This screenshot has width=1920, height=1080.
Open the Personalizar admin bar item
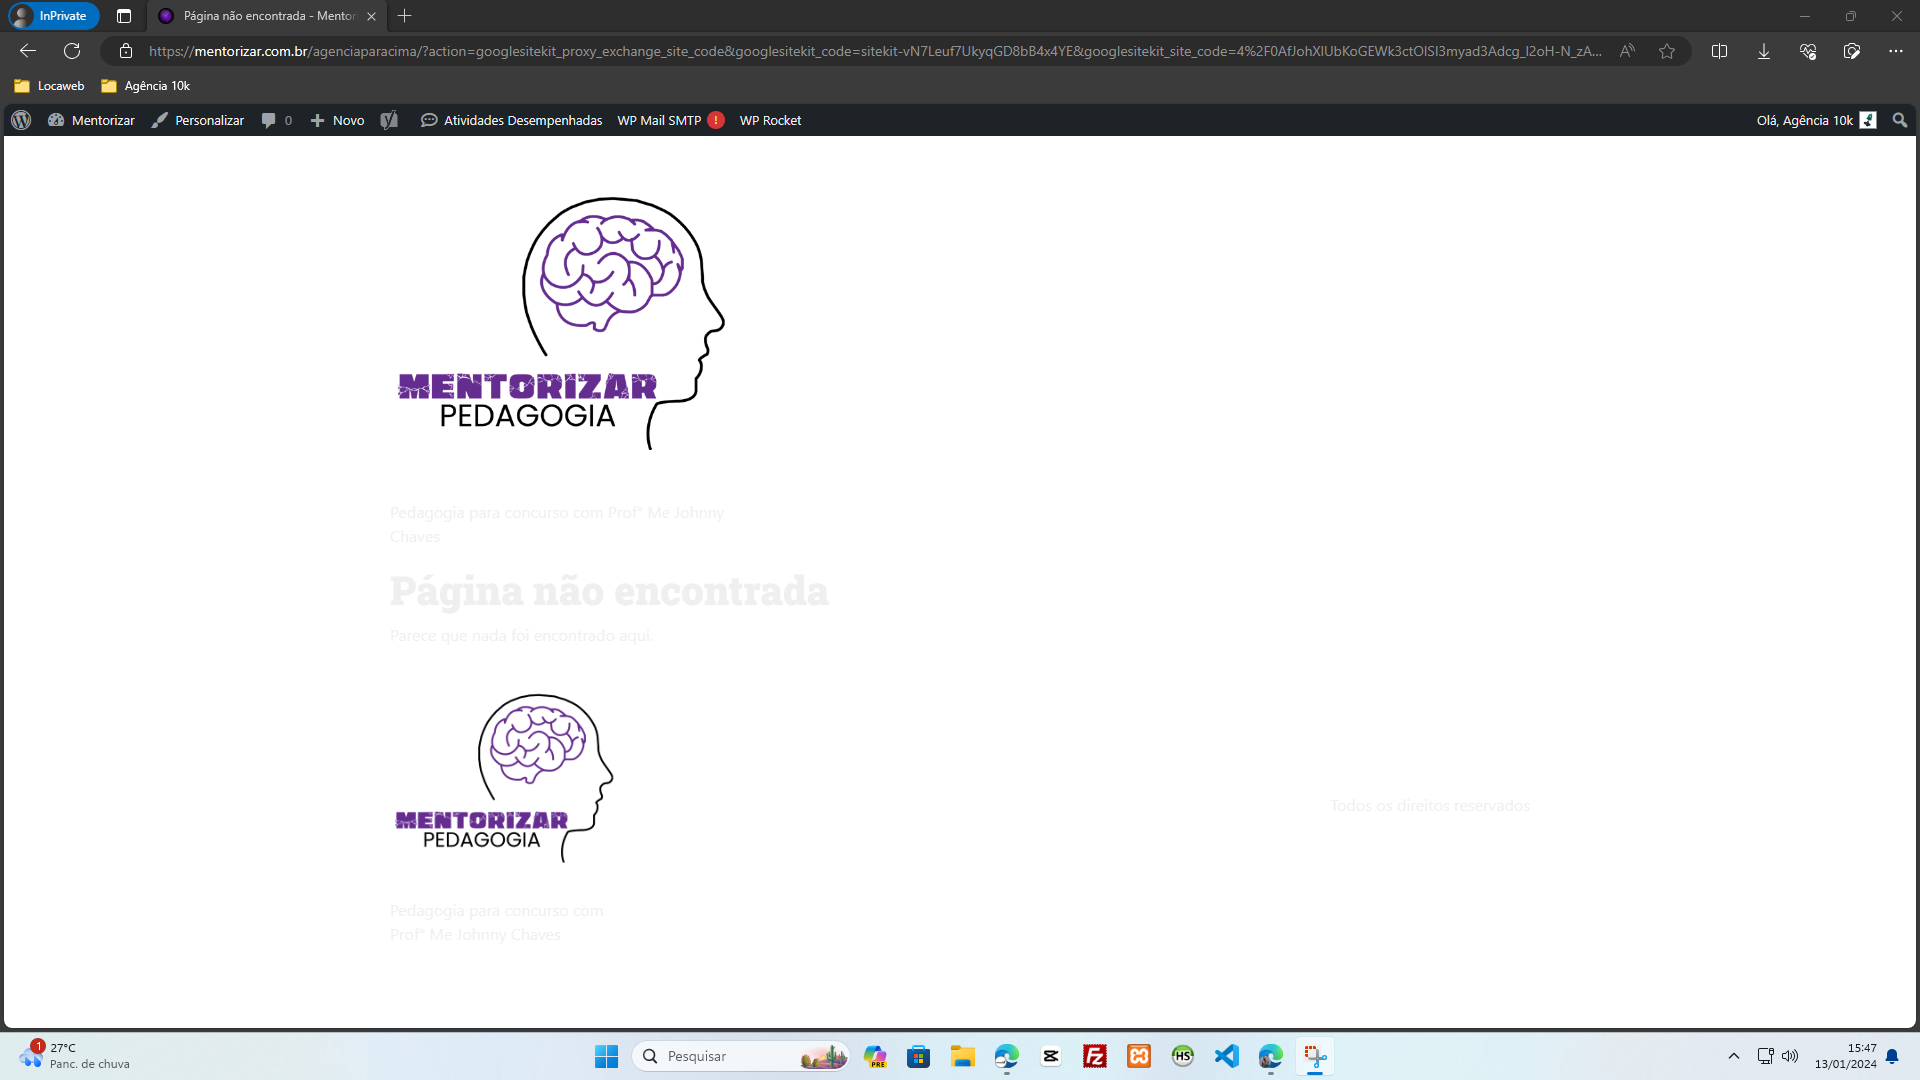coord(198,120)
